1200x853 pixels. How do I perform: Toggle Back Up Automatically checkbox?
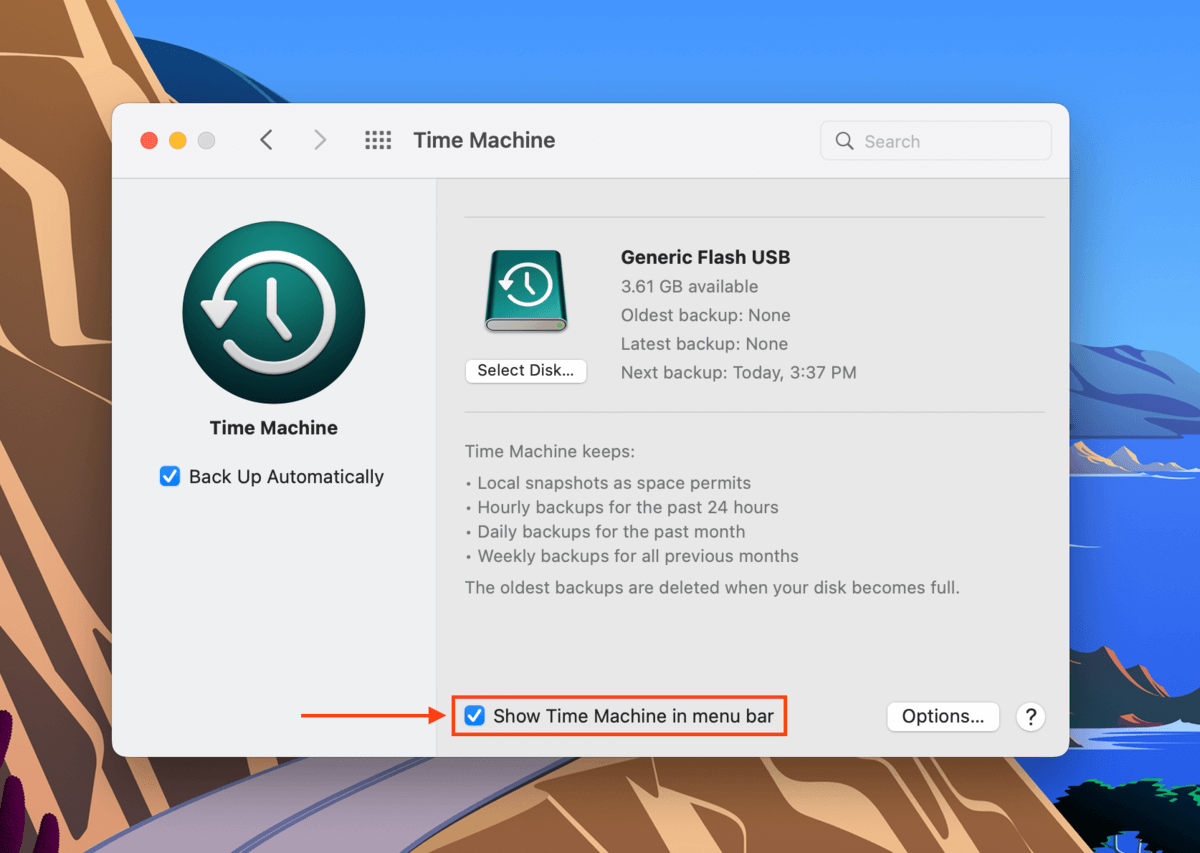pos(170,477)
